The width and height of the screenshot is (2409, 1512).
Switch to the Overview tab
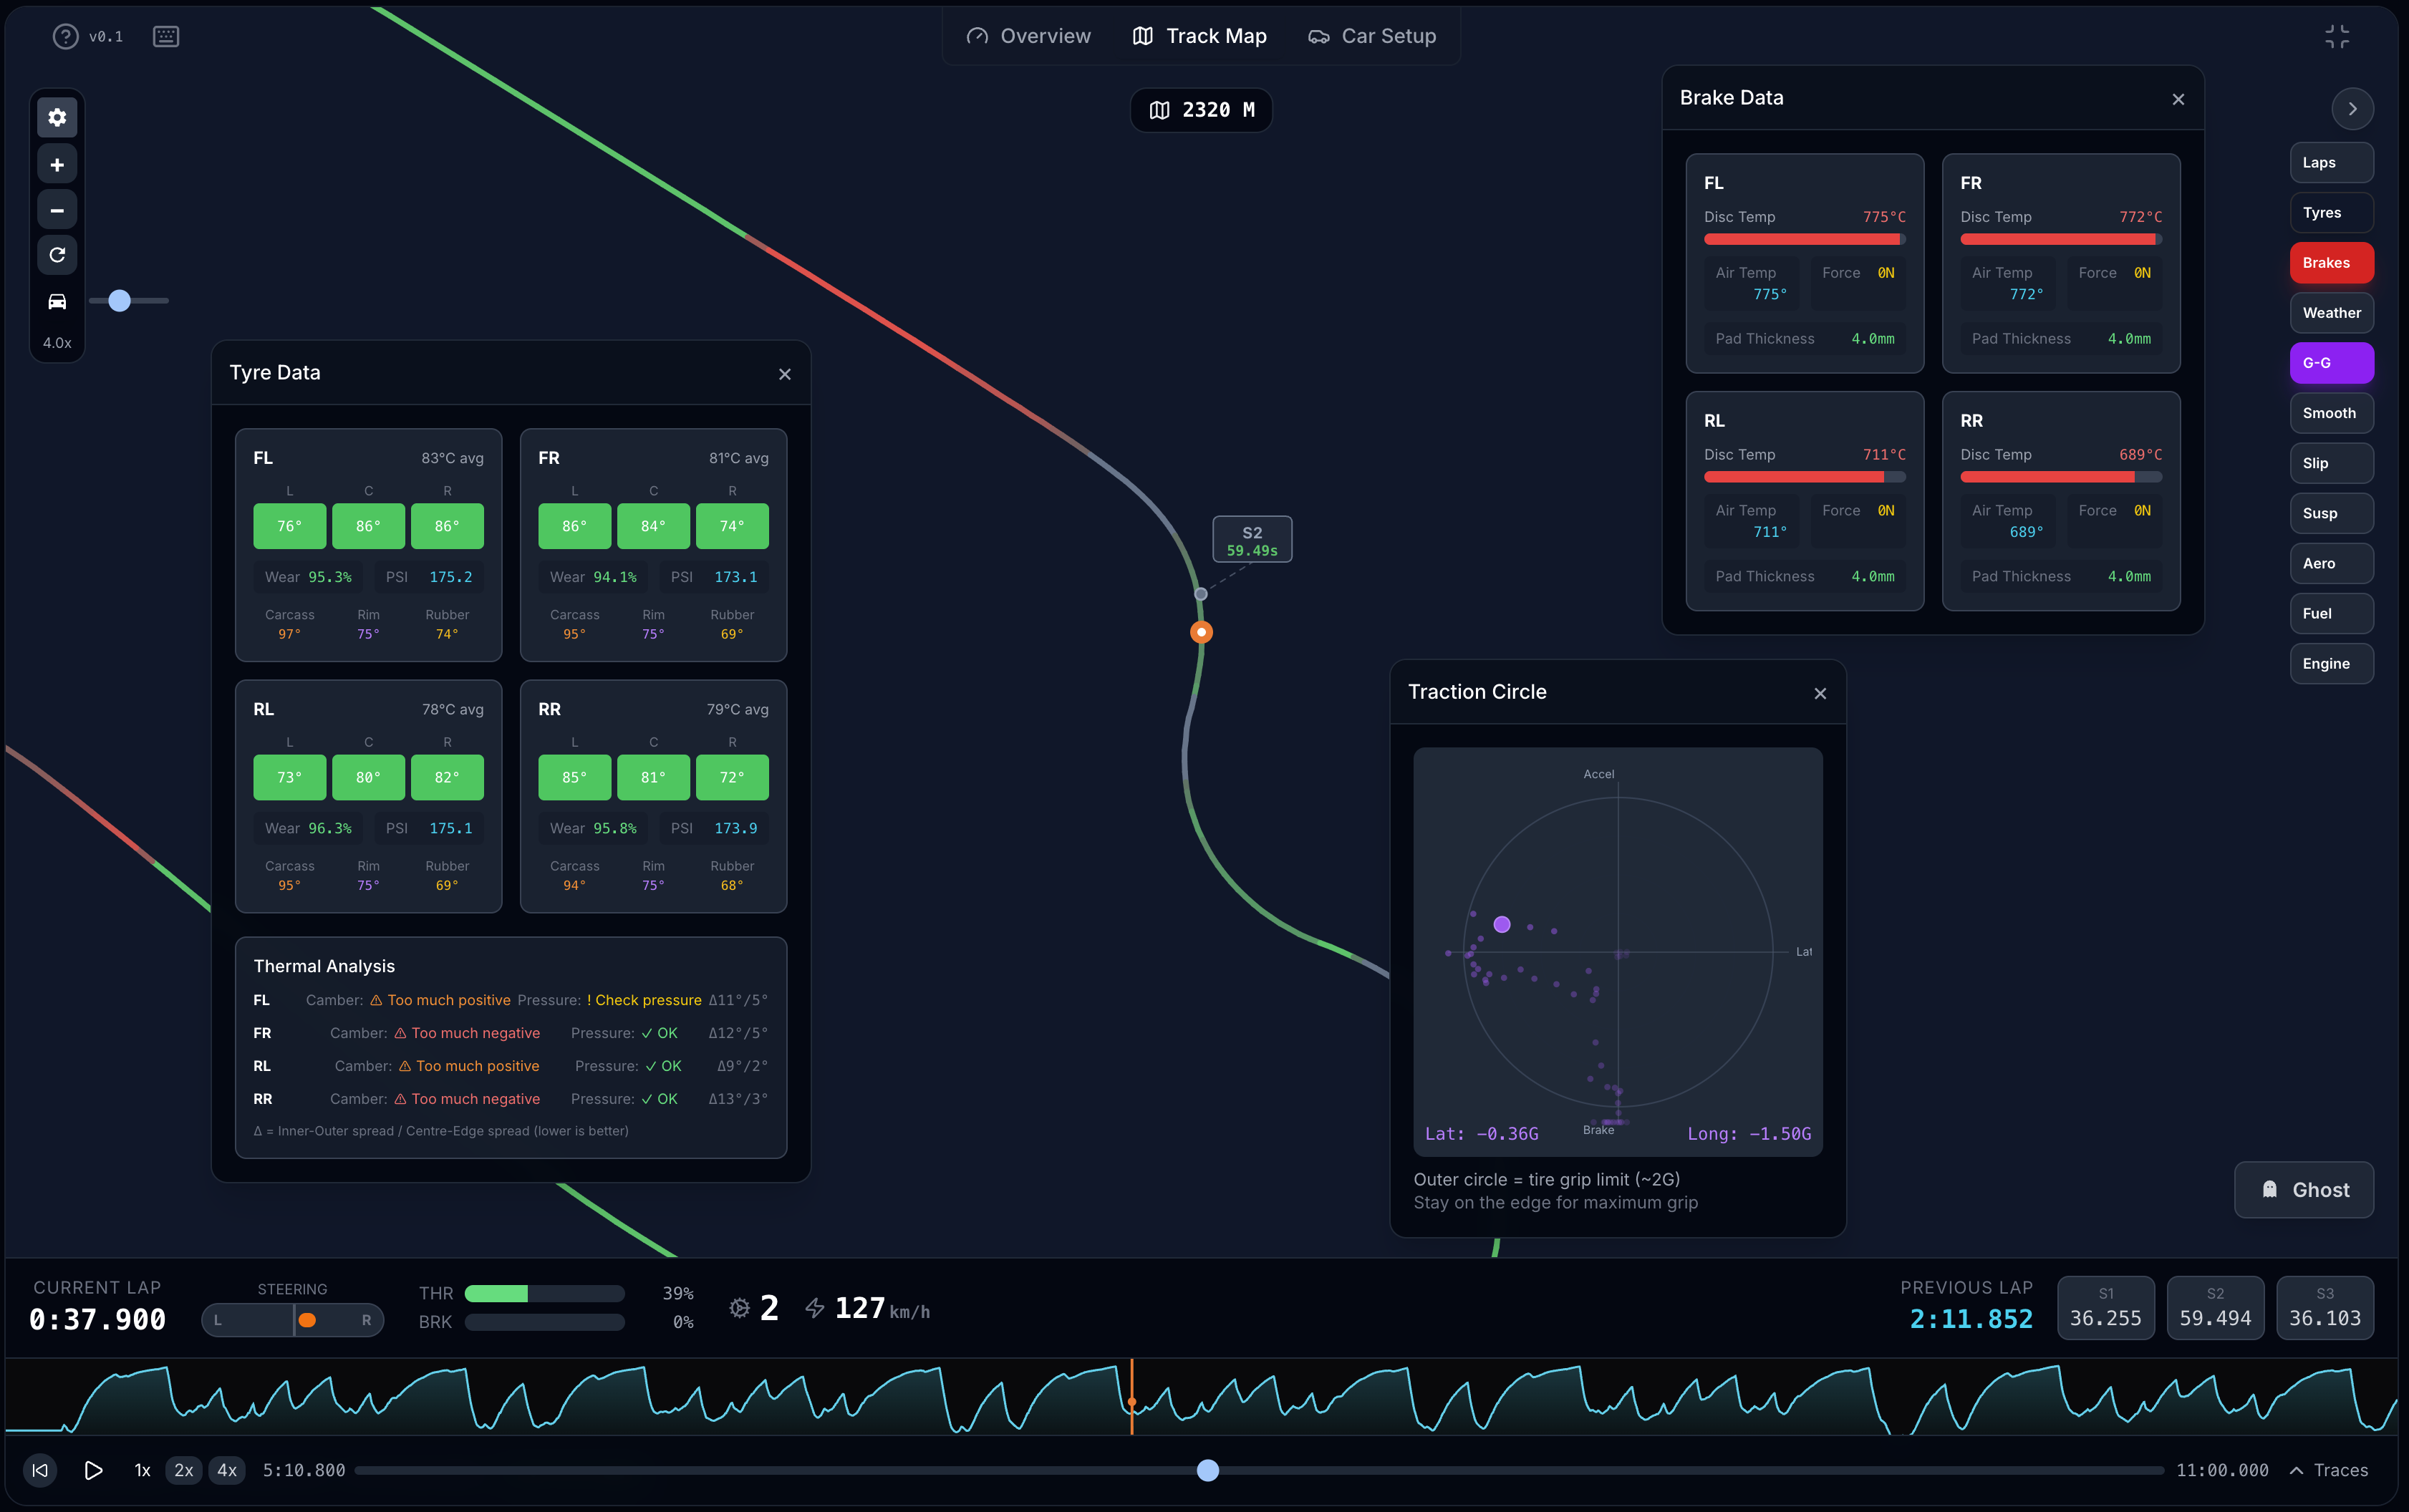pyautogui.click(x=1030, y=36)
